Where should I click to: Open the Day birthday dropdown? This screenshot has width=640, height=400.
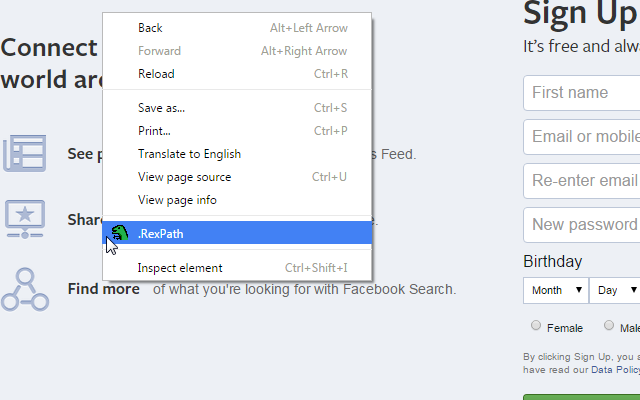click(x=615, y=290)
